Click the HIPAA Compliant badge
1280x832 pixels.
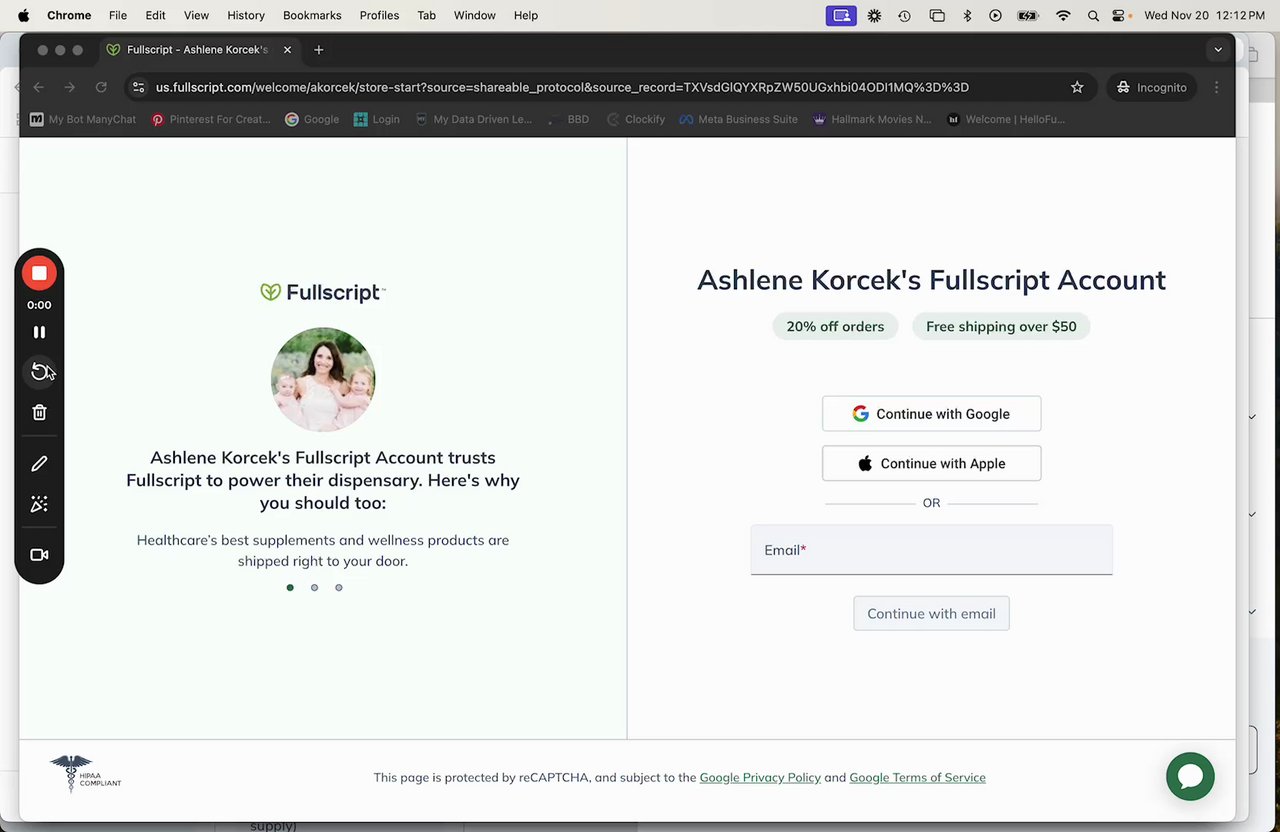(x=85, y=774)
